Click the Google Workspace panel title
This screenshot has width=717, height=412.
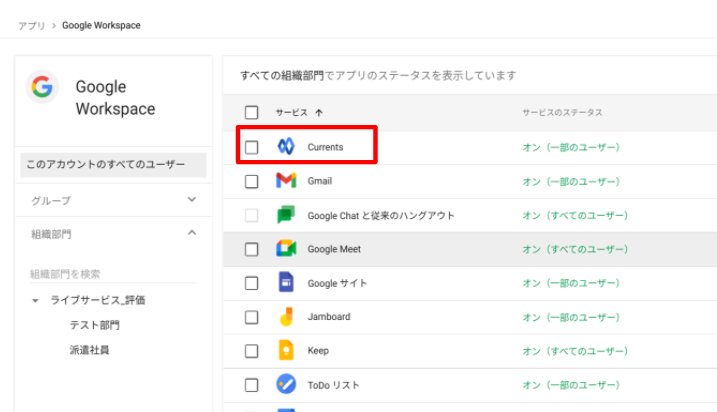[x=115, y=97]
